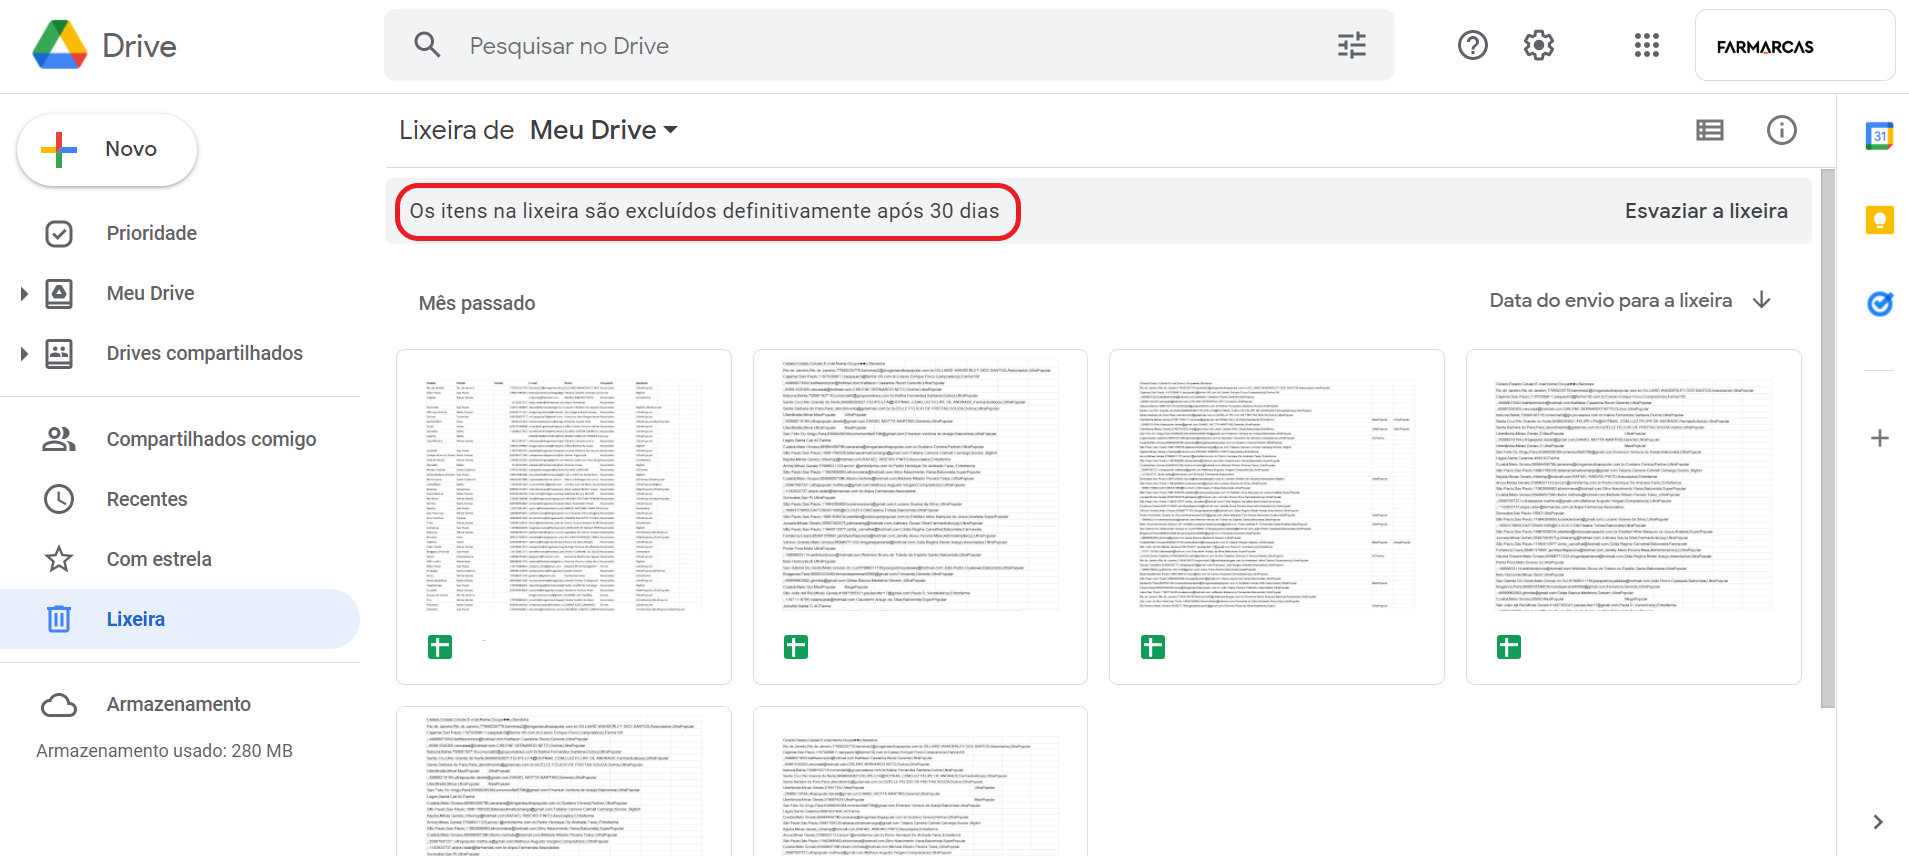Click the Novo button
1909x856 pixels.
pos(107,149)
